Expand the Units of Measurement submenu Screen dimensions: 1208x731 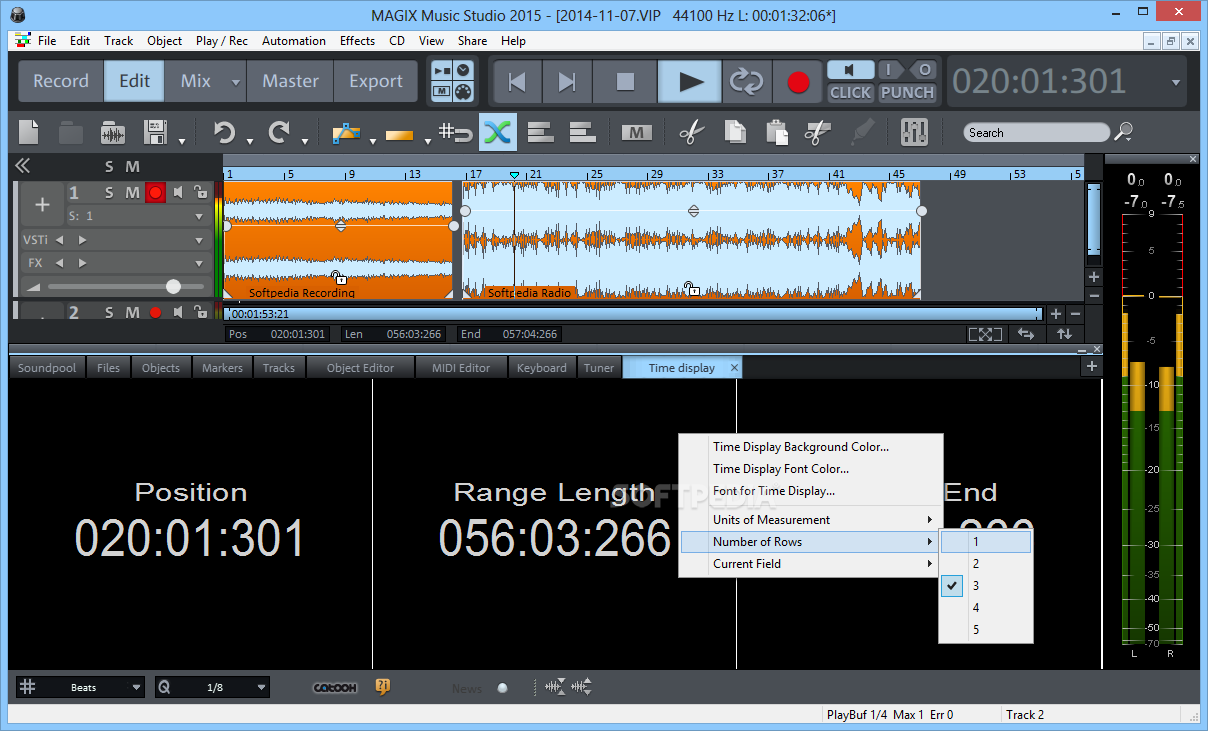click(x=811, y=519)
